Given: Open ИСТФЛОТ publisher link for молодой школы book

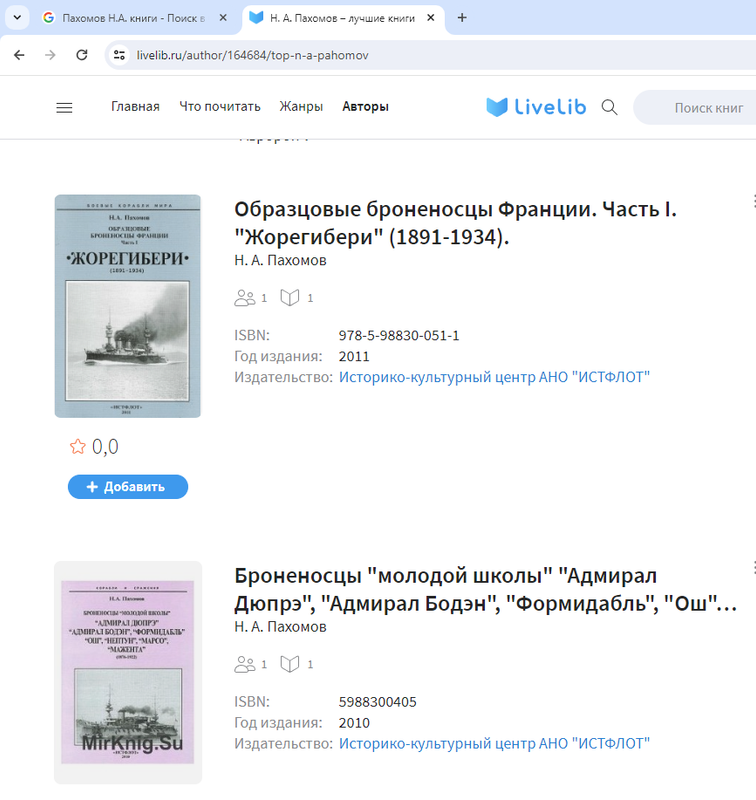Looking at the screenshot, I should pyautogui.click(x=494, y=743).
